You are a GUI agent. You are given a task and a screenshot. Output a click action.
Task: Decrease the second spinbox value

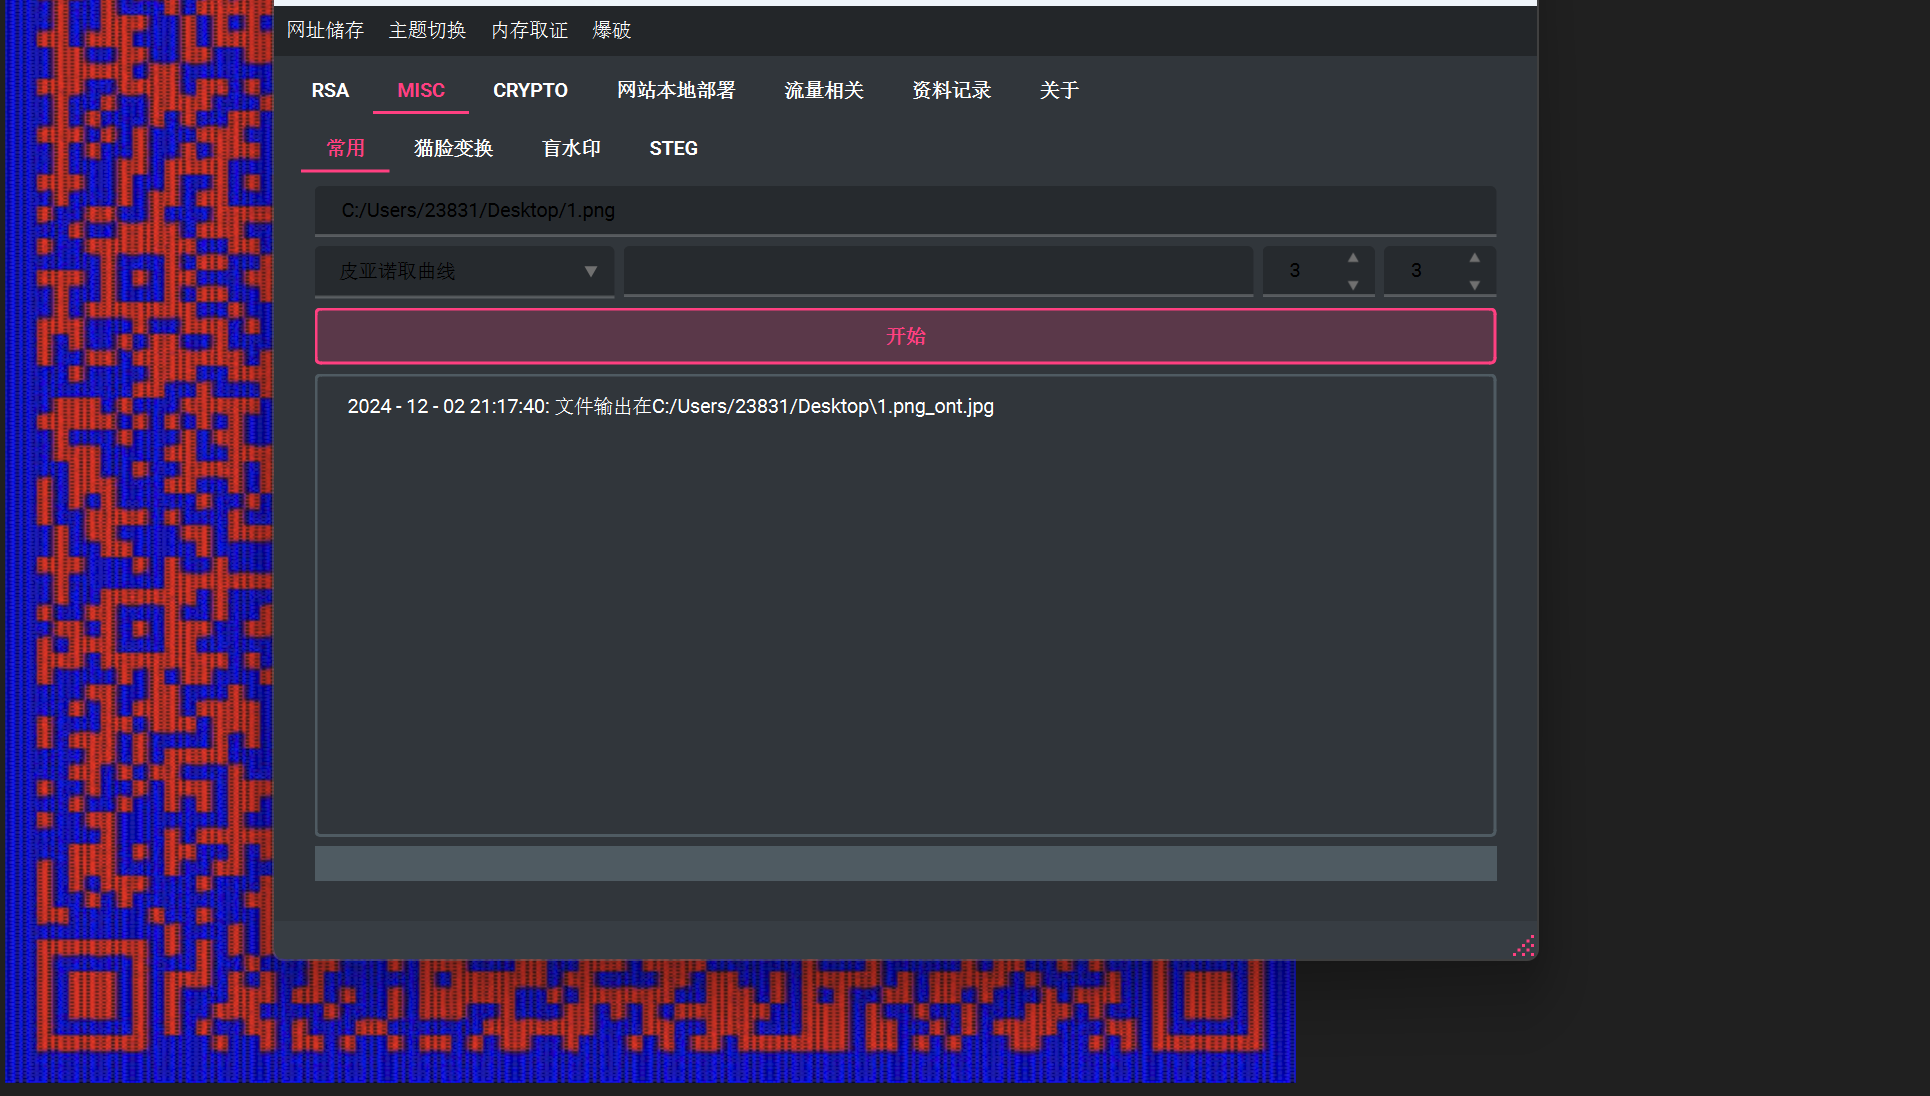click(x=1474, y=285)
